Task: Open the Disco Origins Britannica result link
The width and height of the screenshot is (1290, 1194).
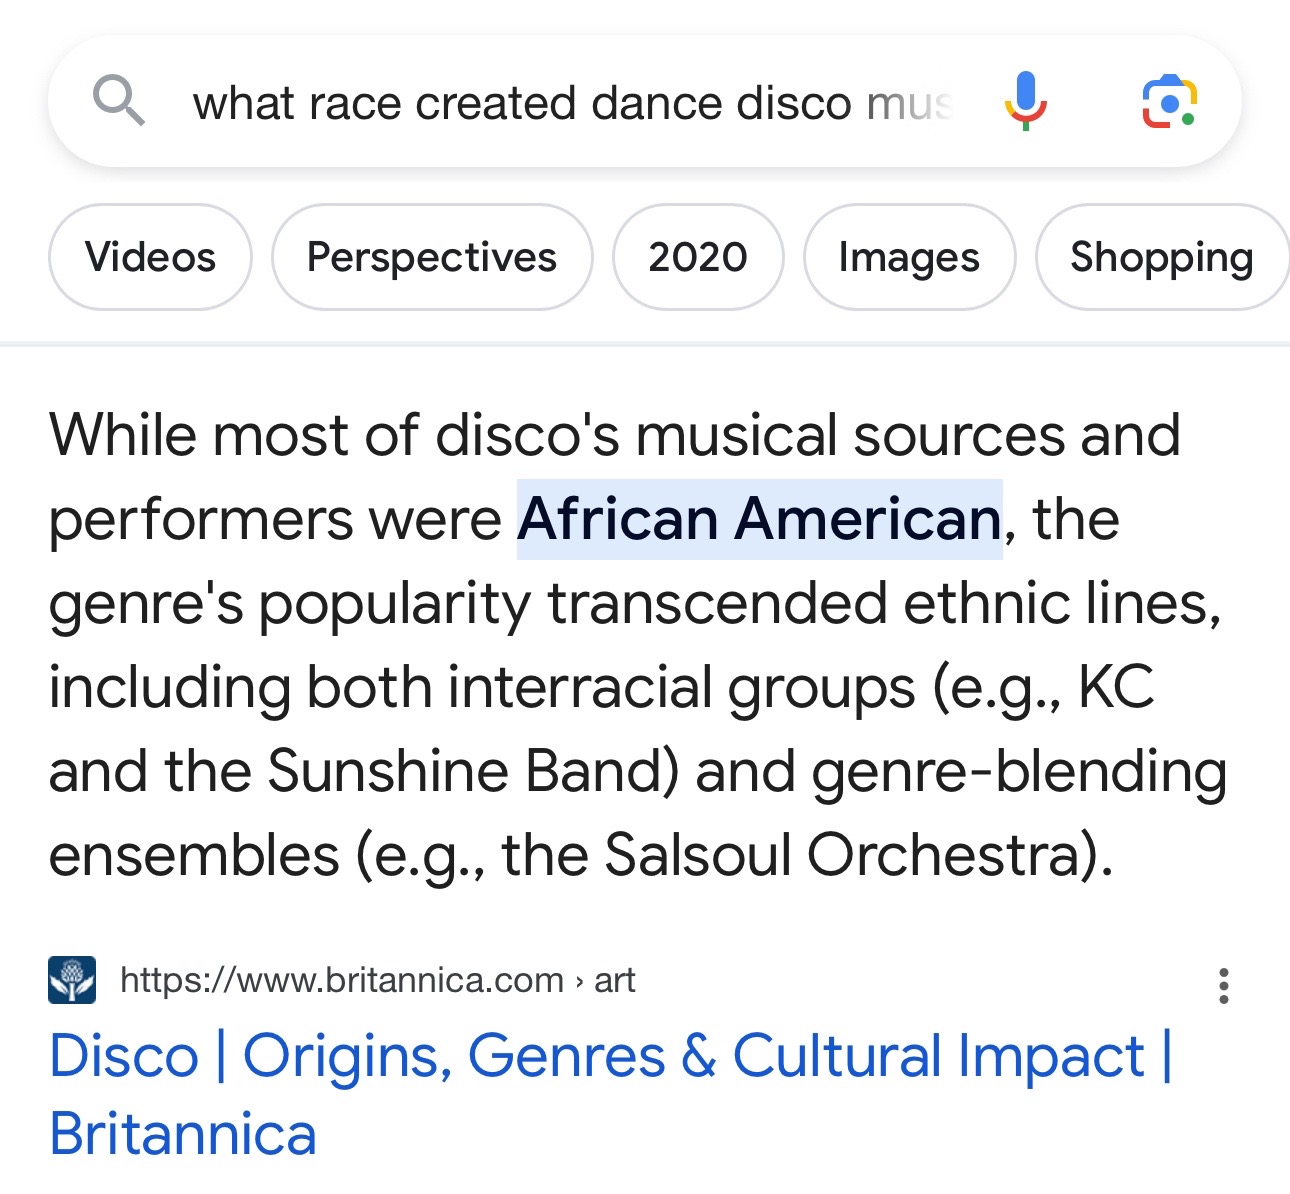Action: click(610, 1095)
